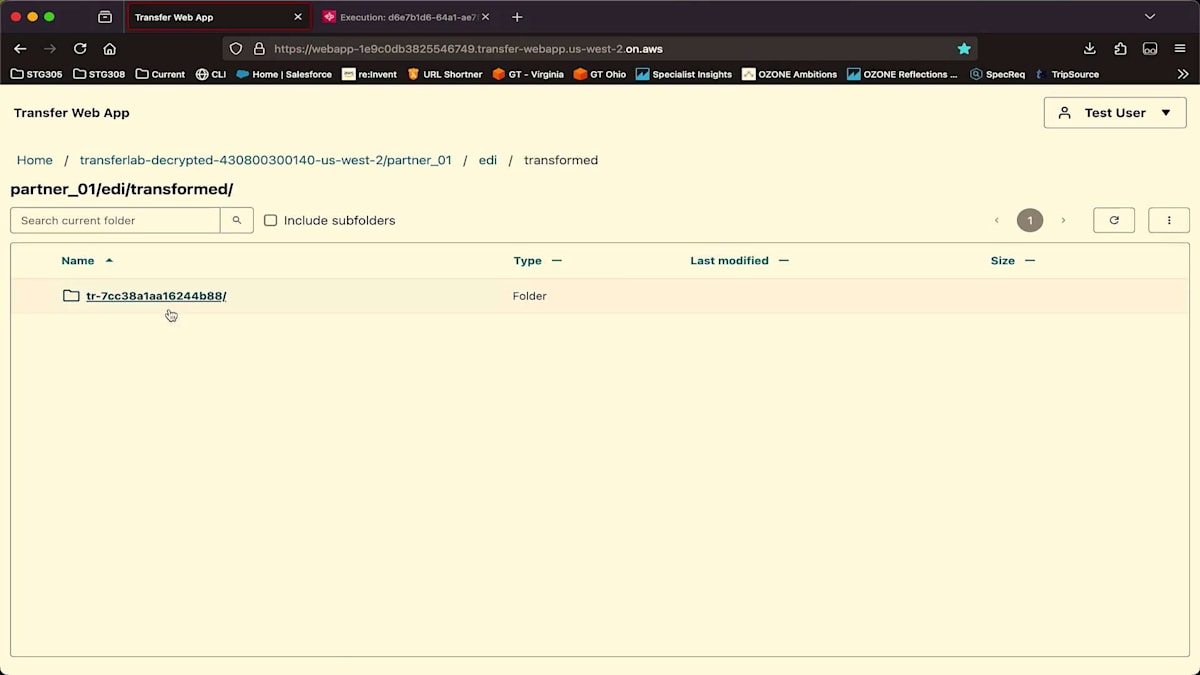
Task: Refresh the folder listing
Action: tap(1114, 220)
